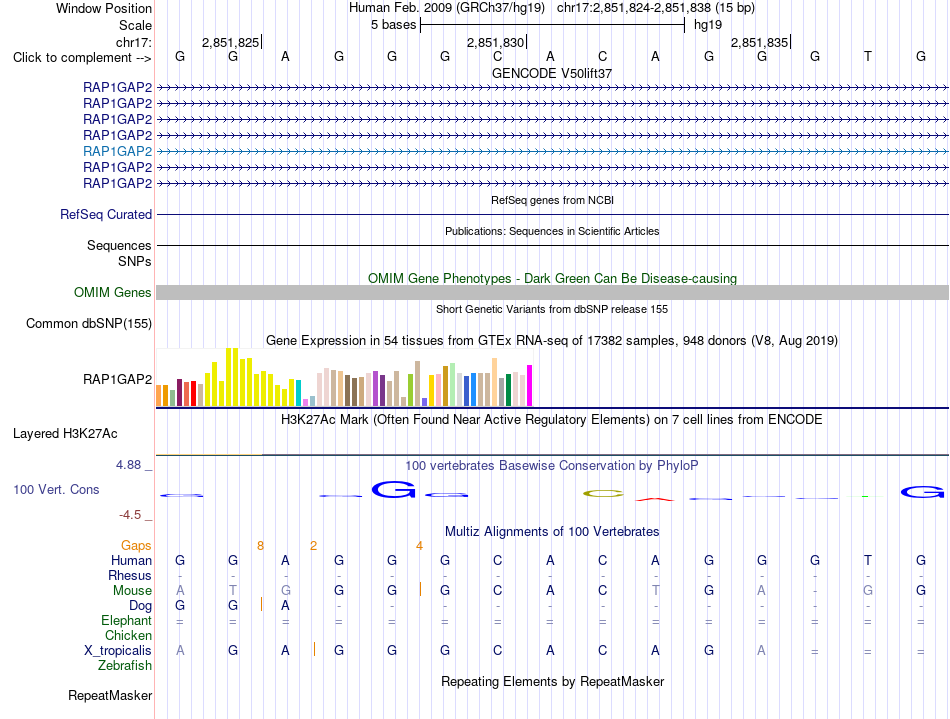Click the Sequences track label
950x719 pixels.
click(119, 245)
